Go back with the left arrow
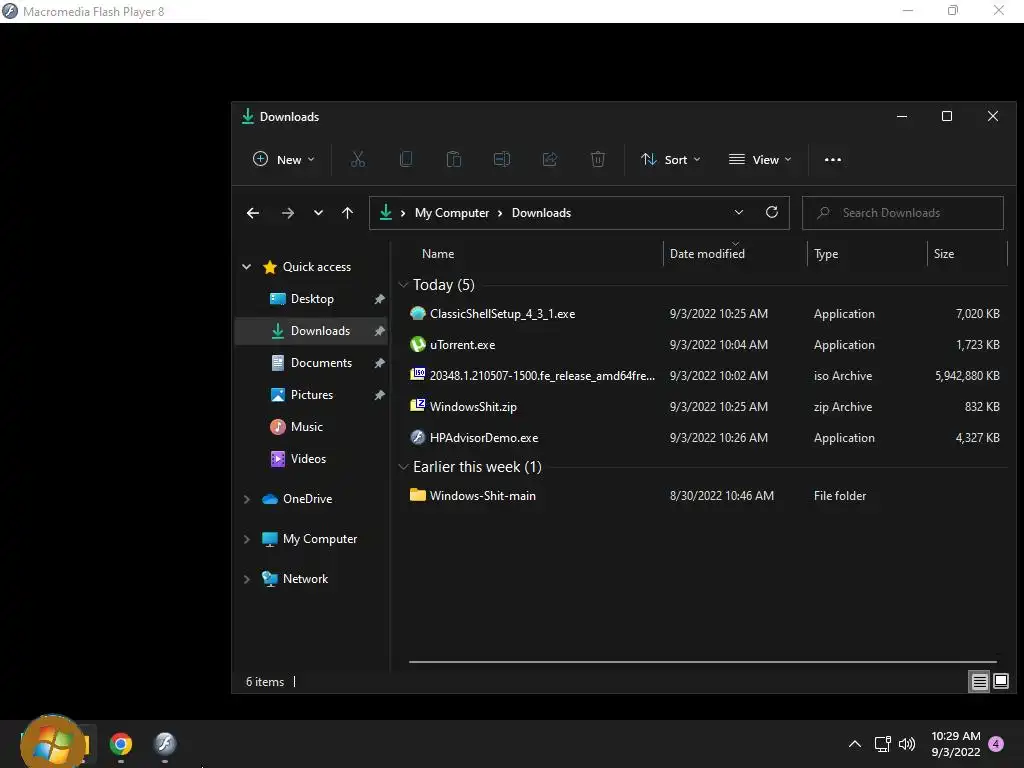1024x768 pixels. point(253,213)
